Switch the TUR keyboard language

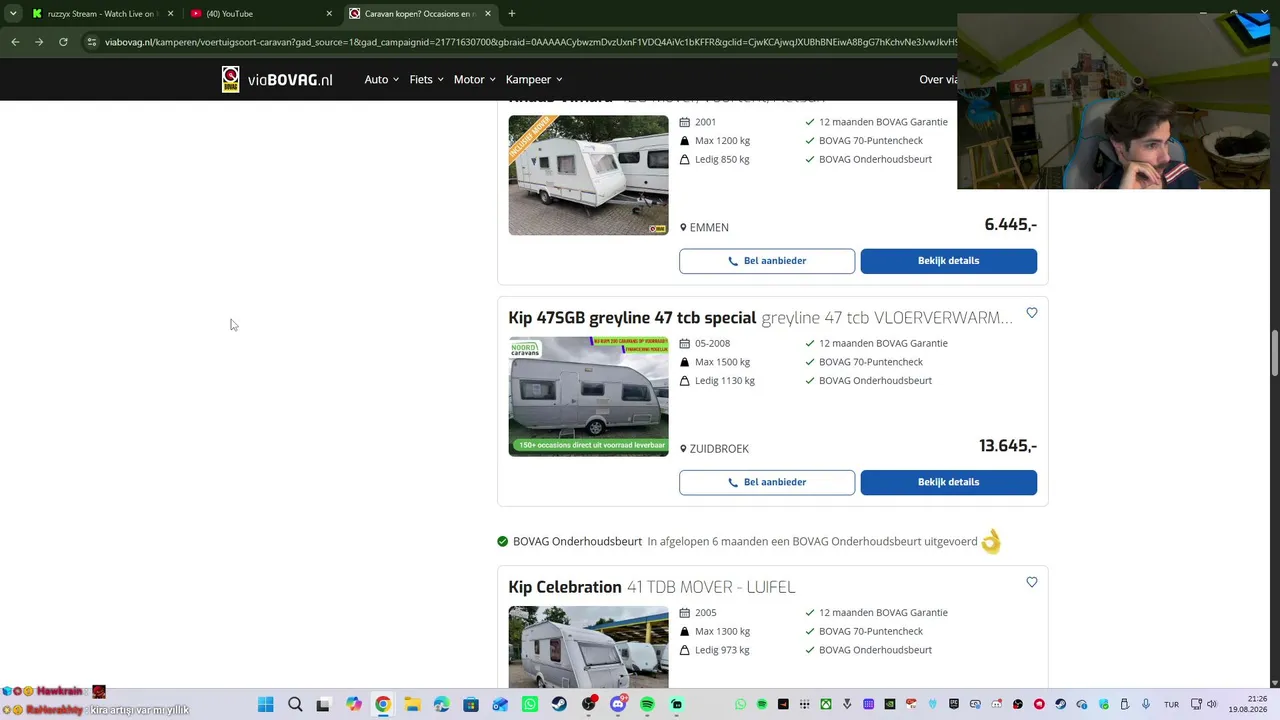(x=1171, y=704)
